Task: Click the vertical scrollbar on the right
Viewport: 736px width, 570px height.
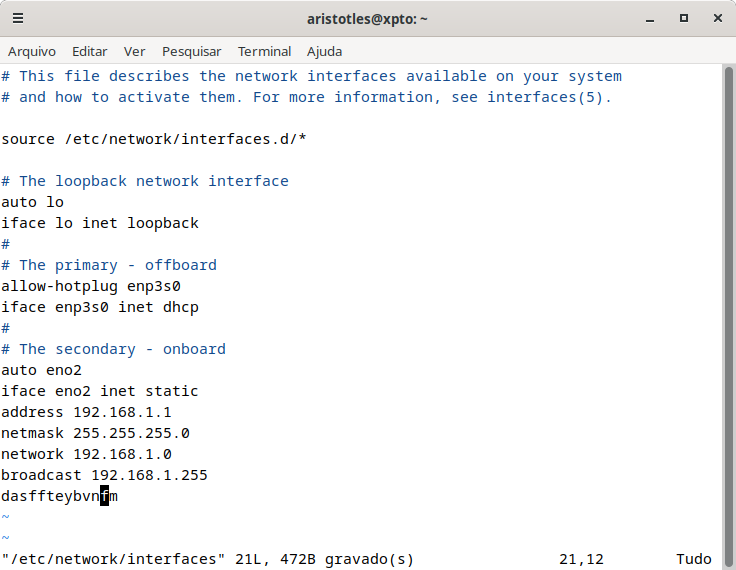Action: (x=728, y=315)
